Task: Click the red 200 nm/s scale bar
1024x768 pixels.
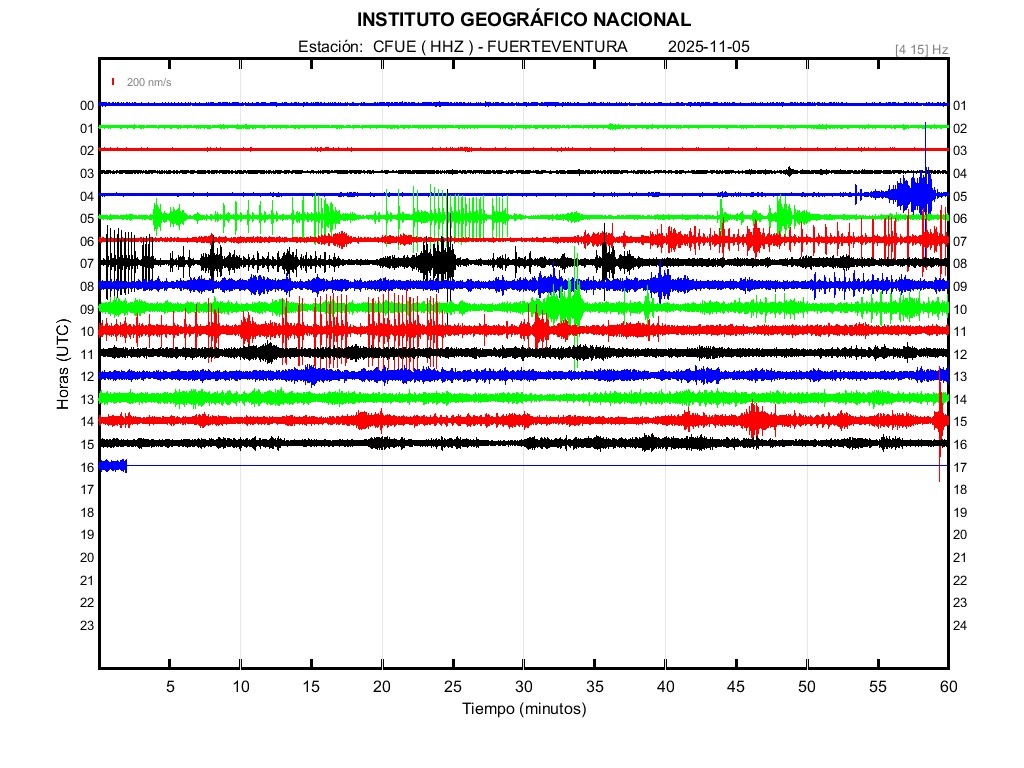Action: tap(114, 82)
